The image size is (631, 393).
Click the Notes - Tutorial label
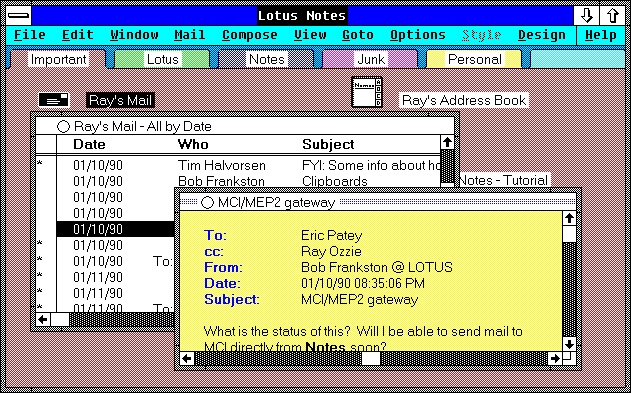click(504, 180)
